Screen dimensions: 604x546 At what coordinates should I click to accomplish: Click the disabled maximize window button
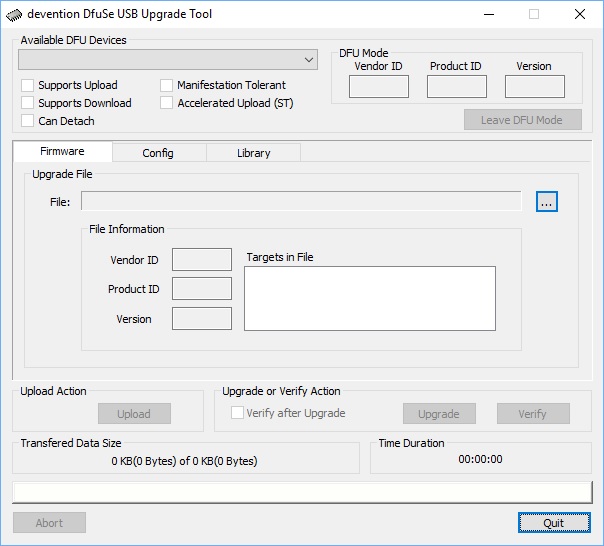click(x=534, y=15)
